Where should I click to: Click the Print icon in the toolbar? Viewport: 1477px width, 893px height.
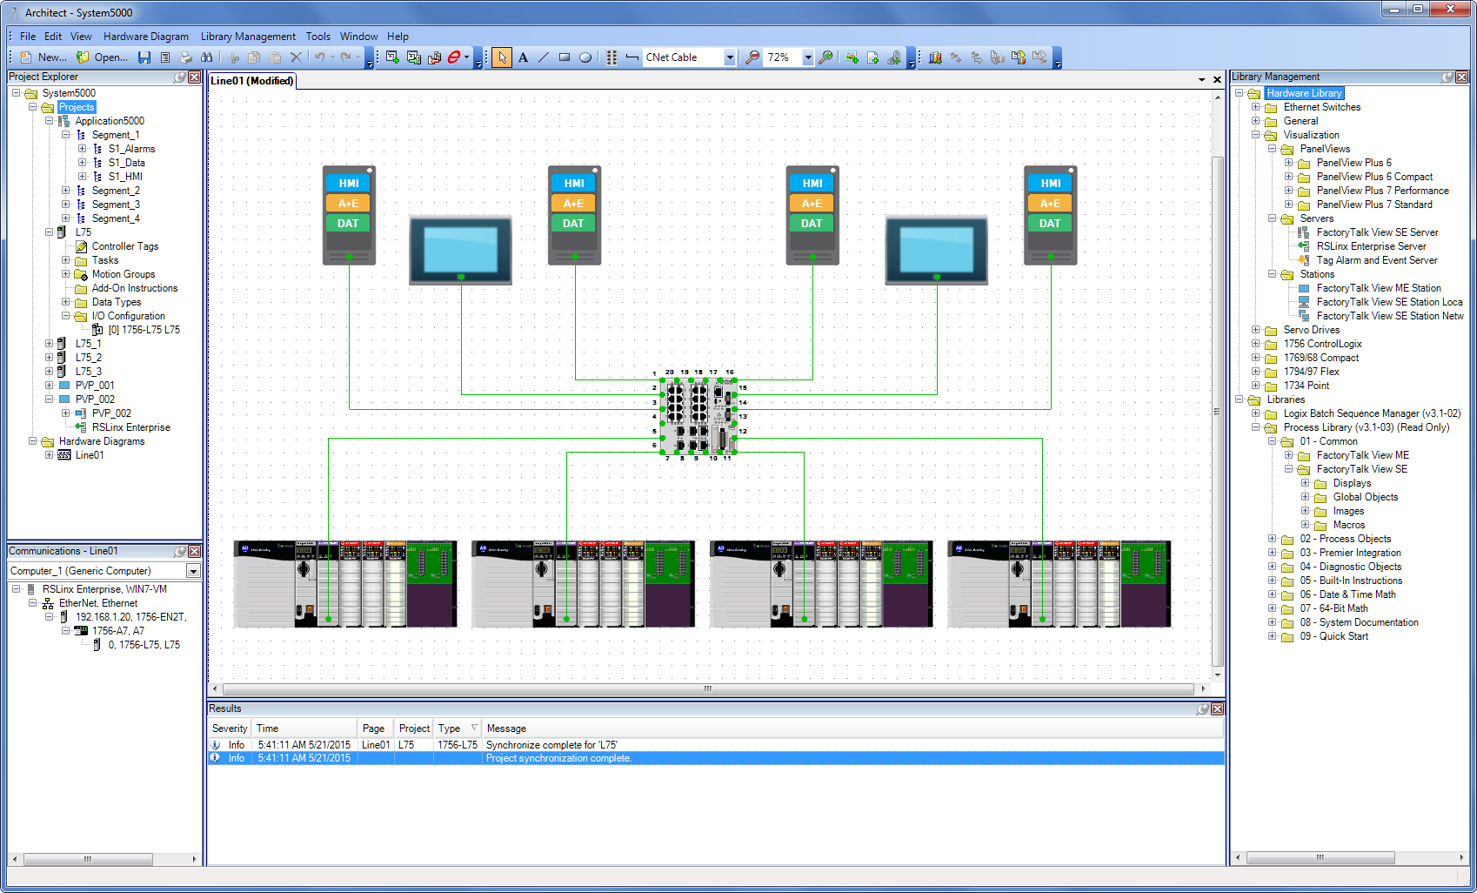click(x=186, y=58)
